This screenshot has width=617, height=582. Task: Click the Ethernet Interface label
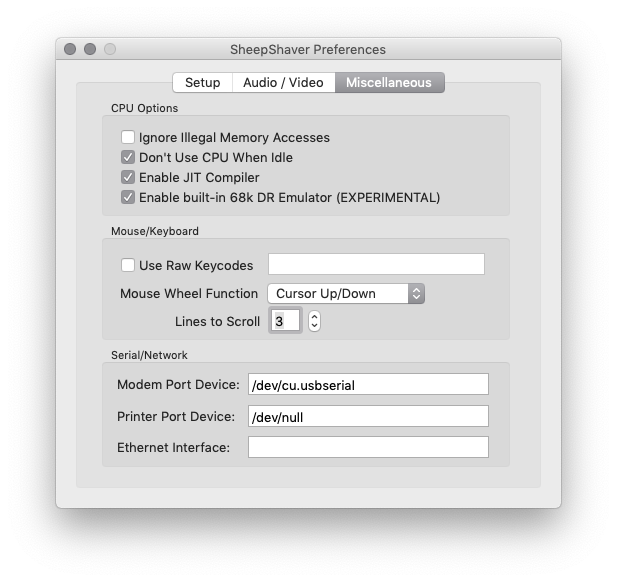174,447
